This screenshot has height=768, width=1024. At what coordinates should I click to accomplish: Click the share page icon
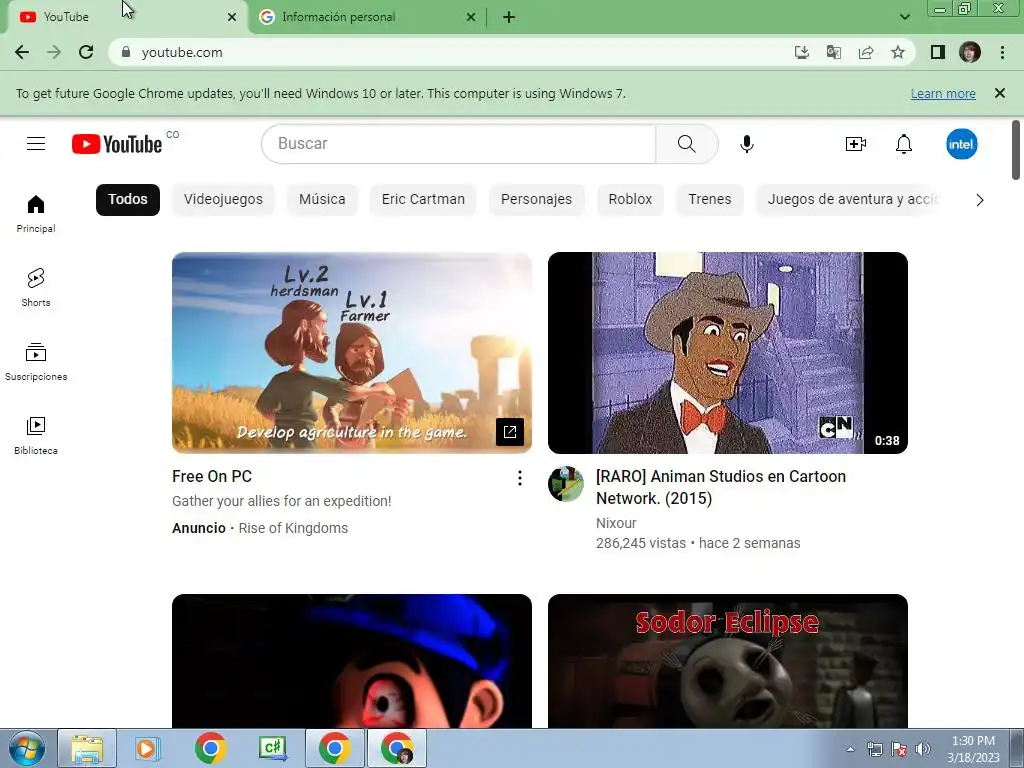(866, 52)
